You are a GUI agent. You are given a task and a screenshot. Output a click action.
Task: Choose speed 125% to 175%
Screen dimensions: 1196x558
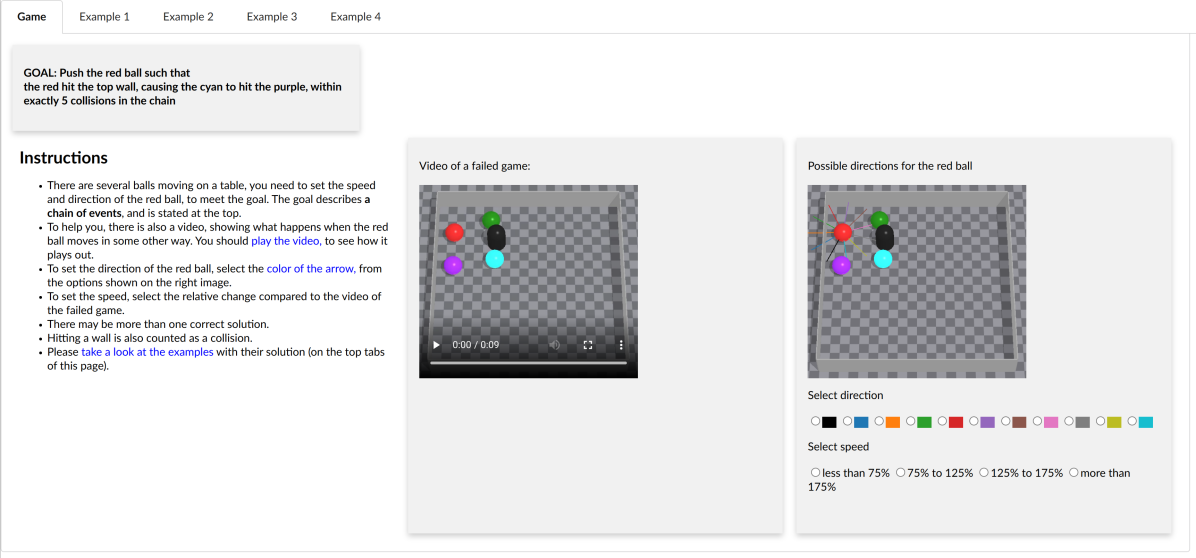pyautogui.click(x=984, y=473)
